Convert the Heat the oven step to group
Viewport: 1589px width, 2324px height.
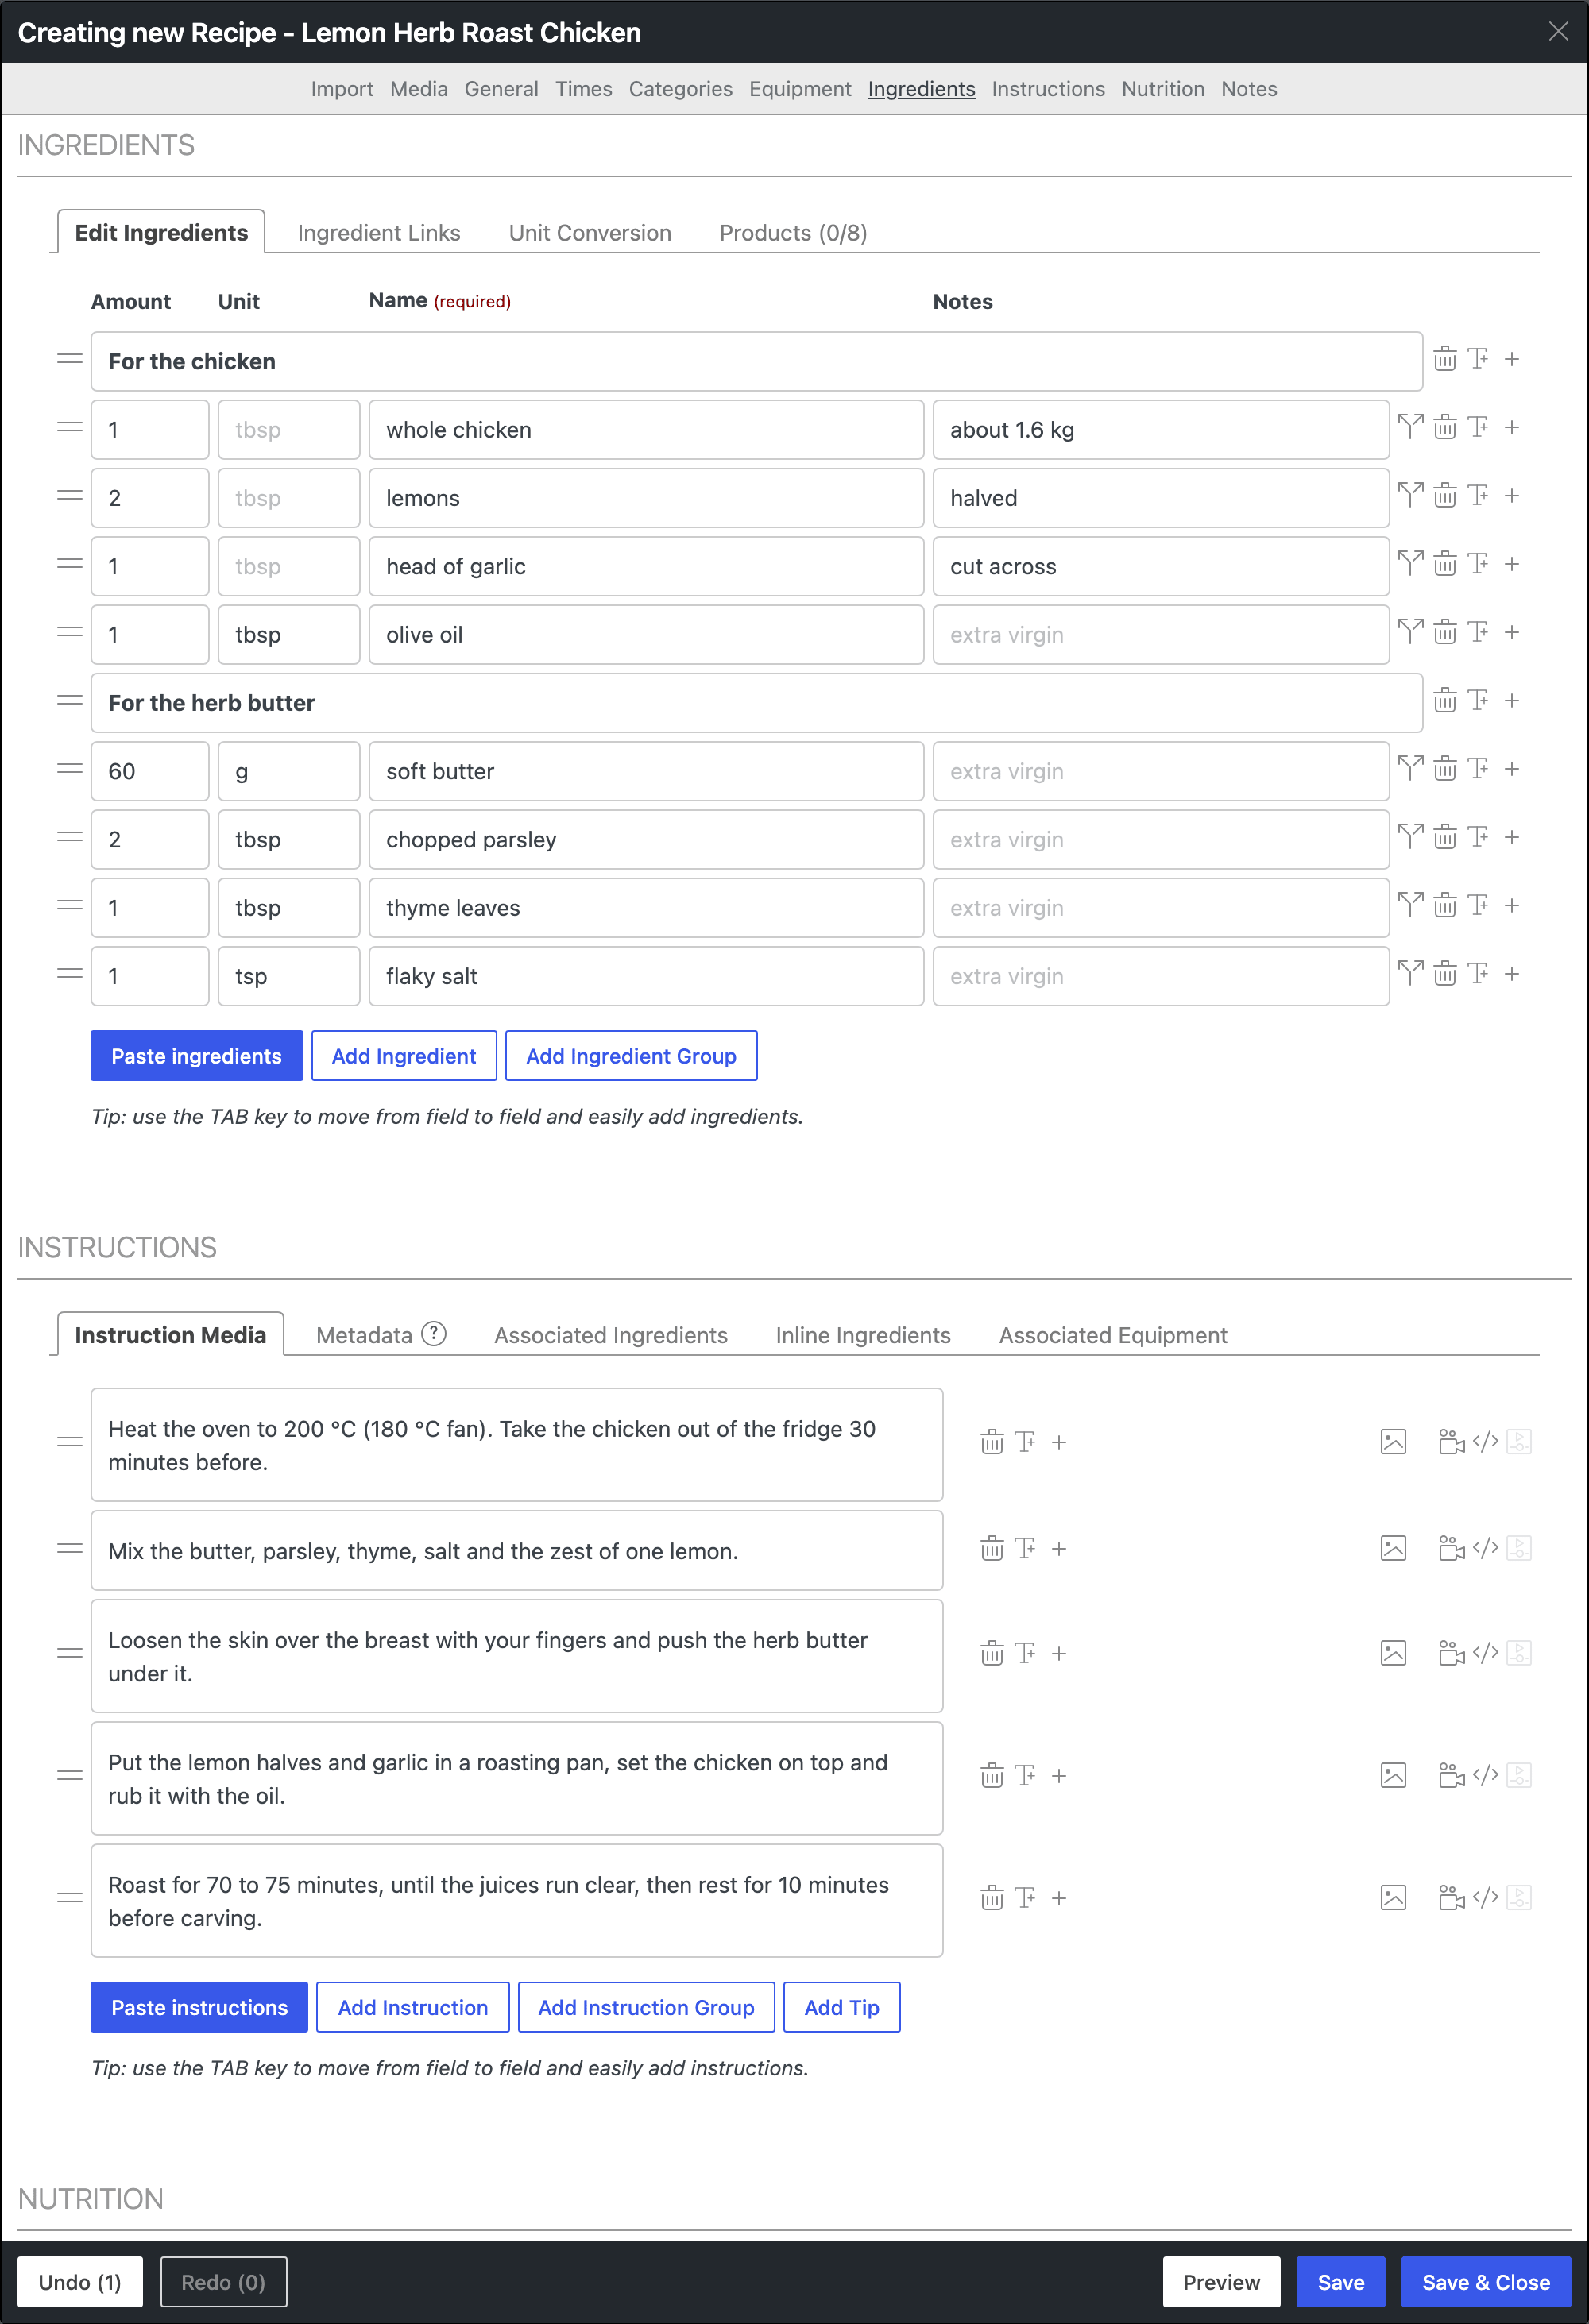click(x=1025, y=1442)
